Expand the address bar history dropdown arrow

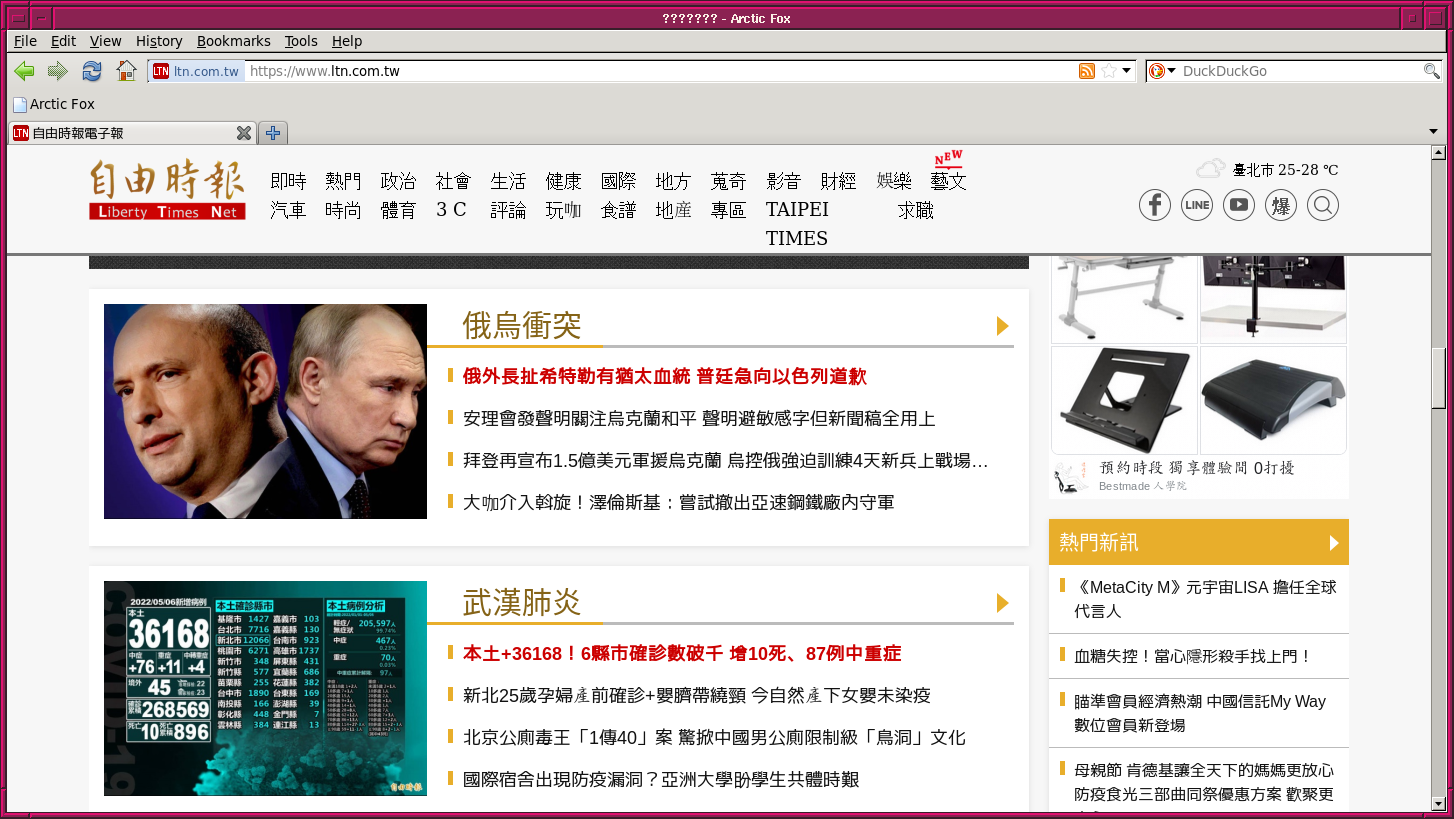pyautogui.click(x=1127, y=71)
